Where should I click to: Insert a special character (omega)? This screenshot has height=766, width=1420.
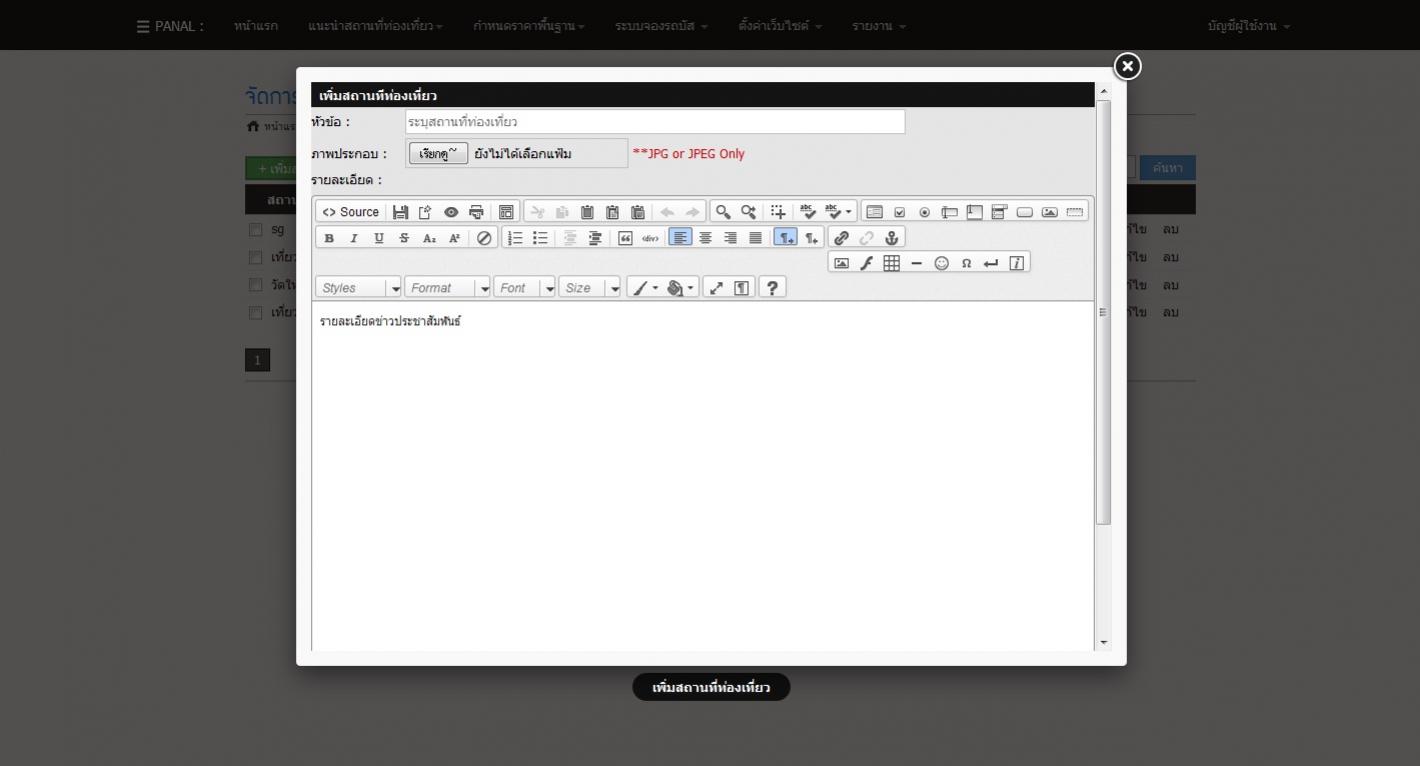pyautogui.click(x=967, y=263)
